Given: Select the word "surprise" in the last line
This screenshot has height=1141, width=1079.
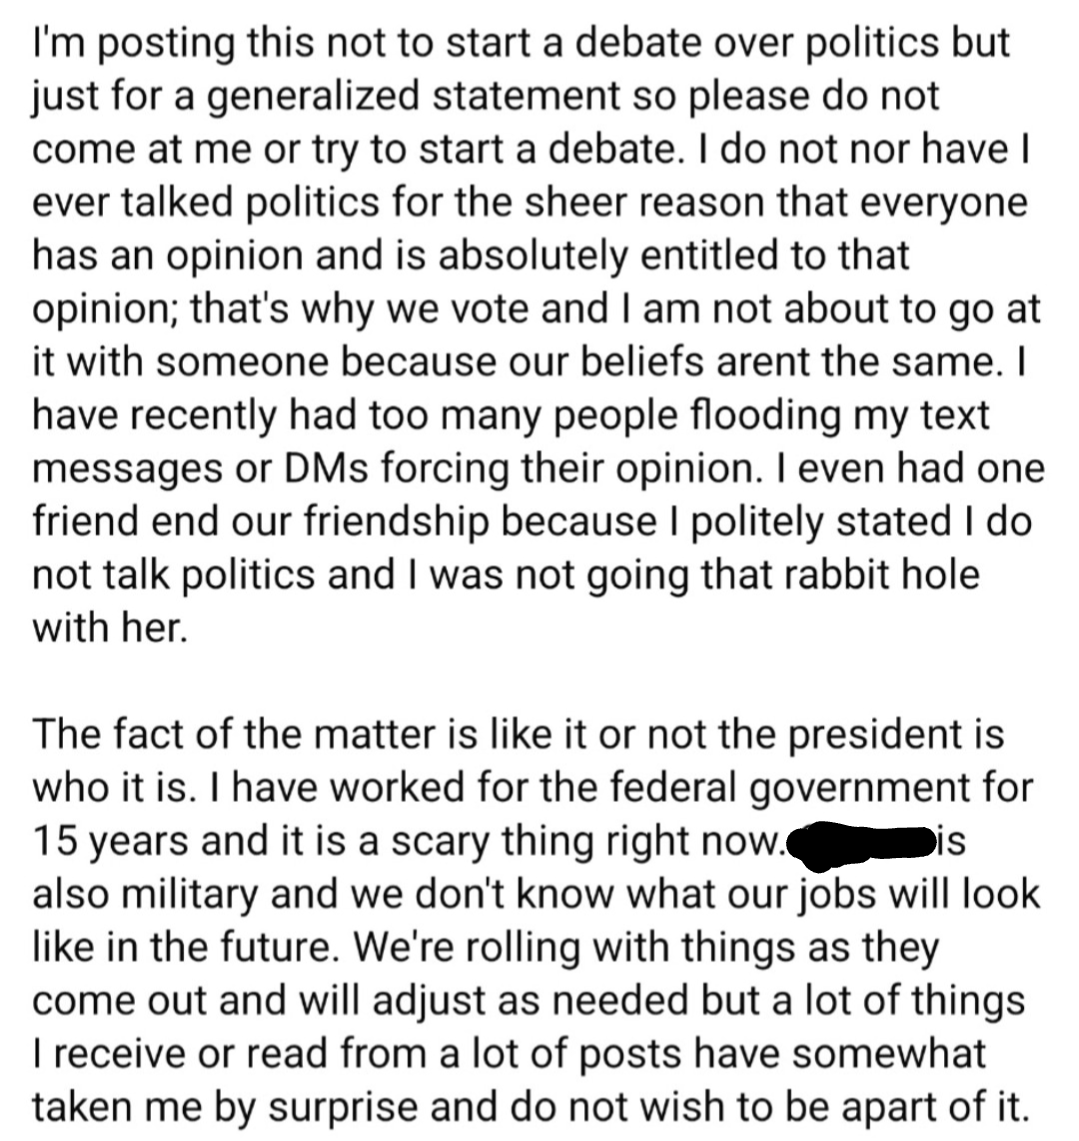Looking at the screenshot, I should pyautogui.click(x=336, y=1108).
